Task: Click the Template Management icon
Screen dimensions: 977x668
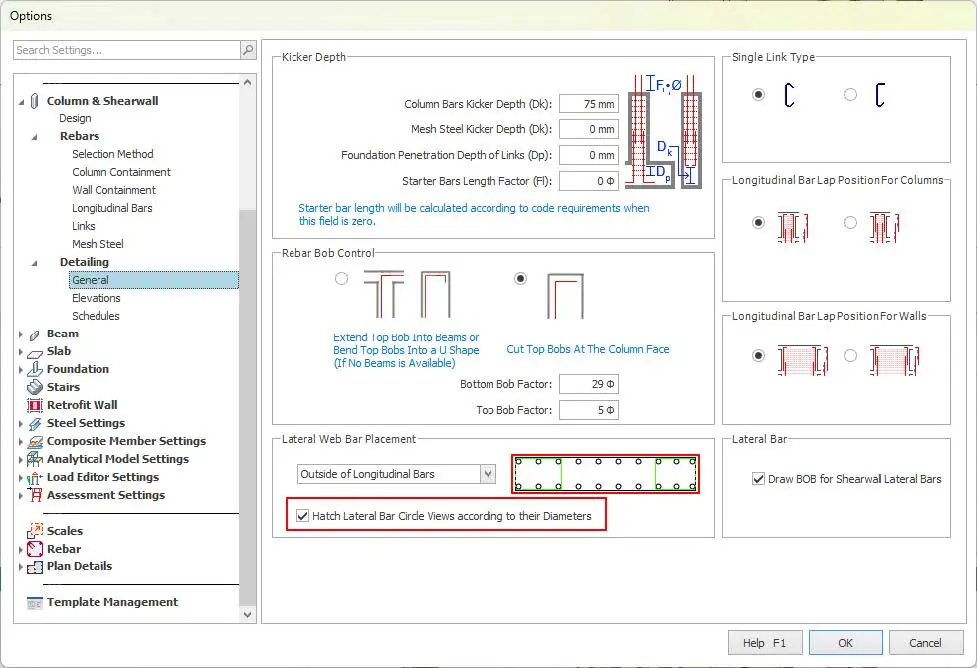Action: pyautogui.click(x=35, y=603)
